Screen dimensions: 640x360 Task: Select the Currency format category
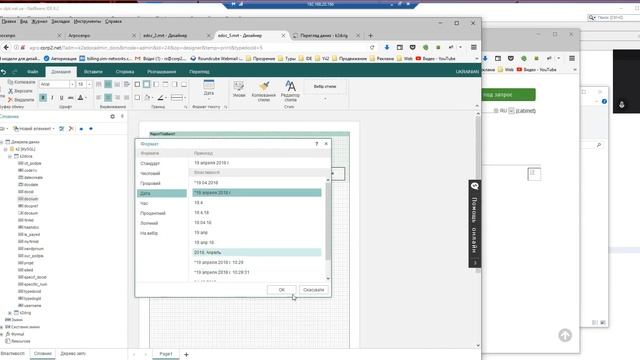[162, 183]
